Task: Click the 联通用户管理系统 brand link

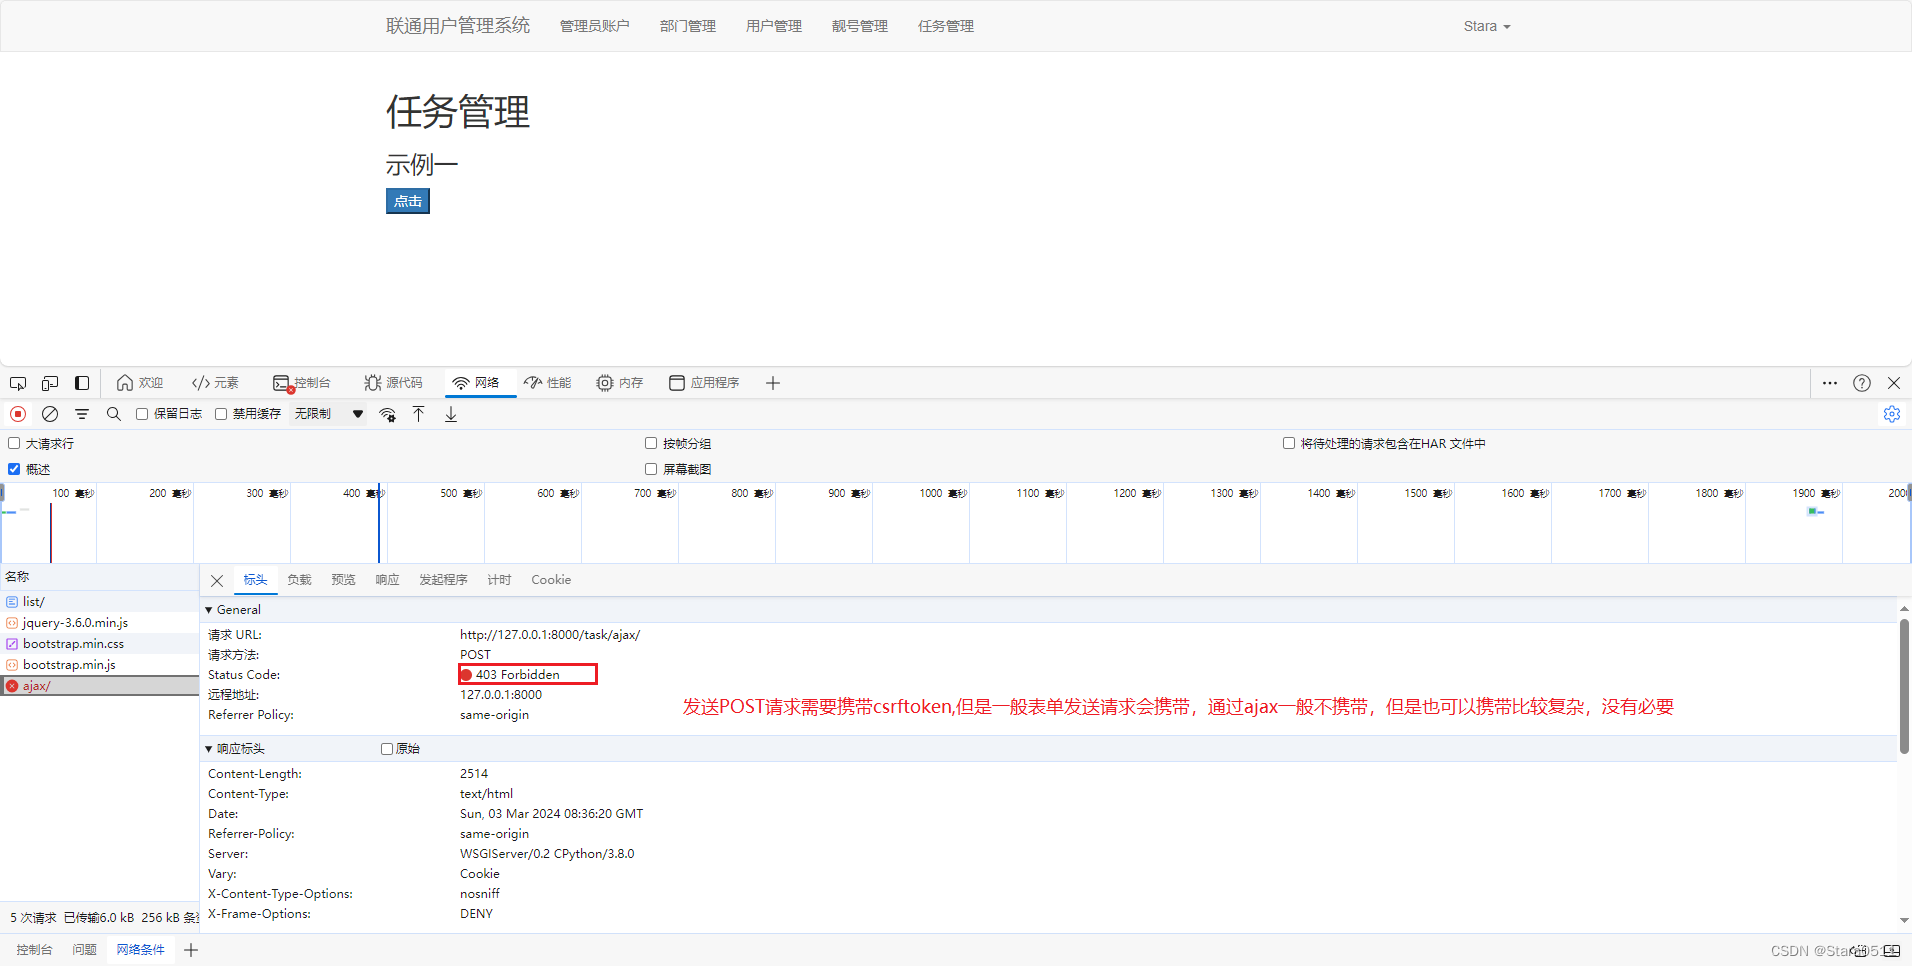Action: (458, 26)
